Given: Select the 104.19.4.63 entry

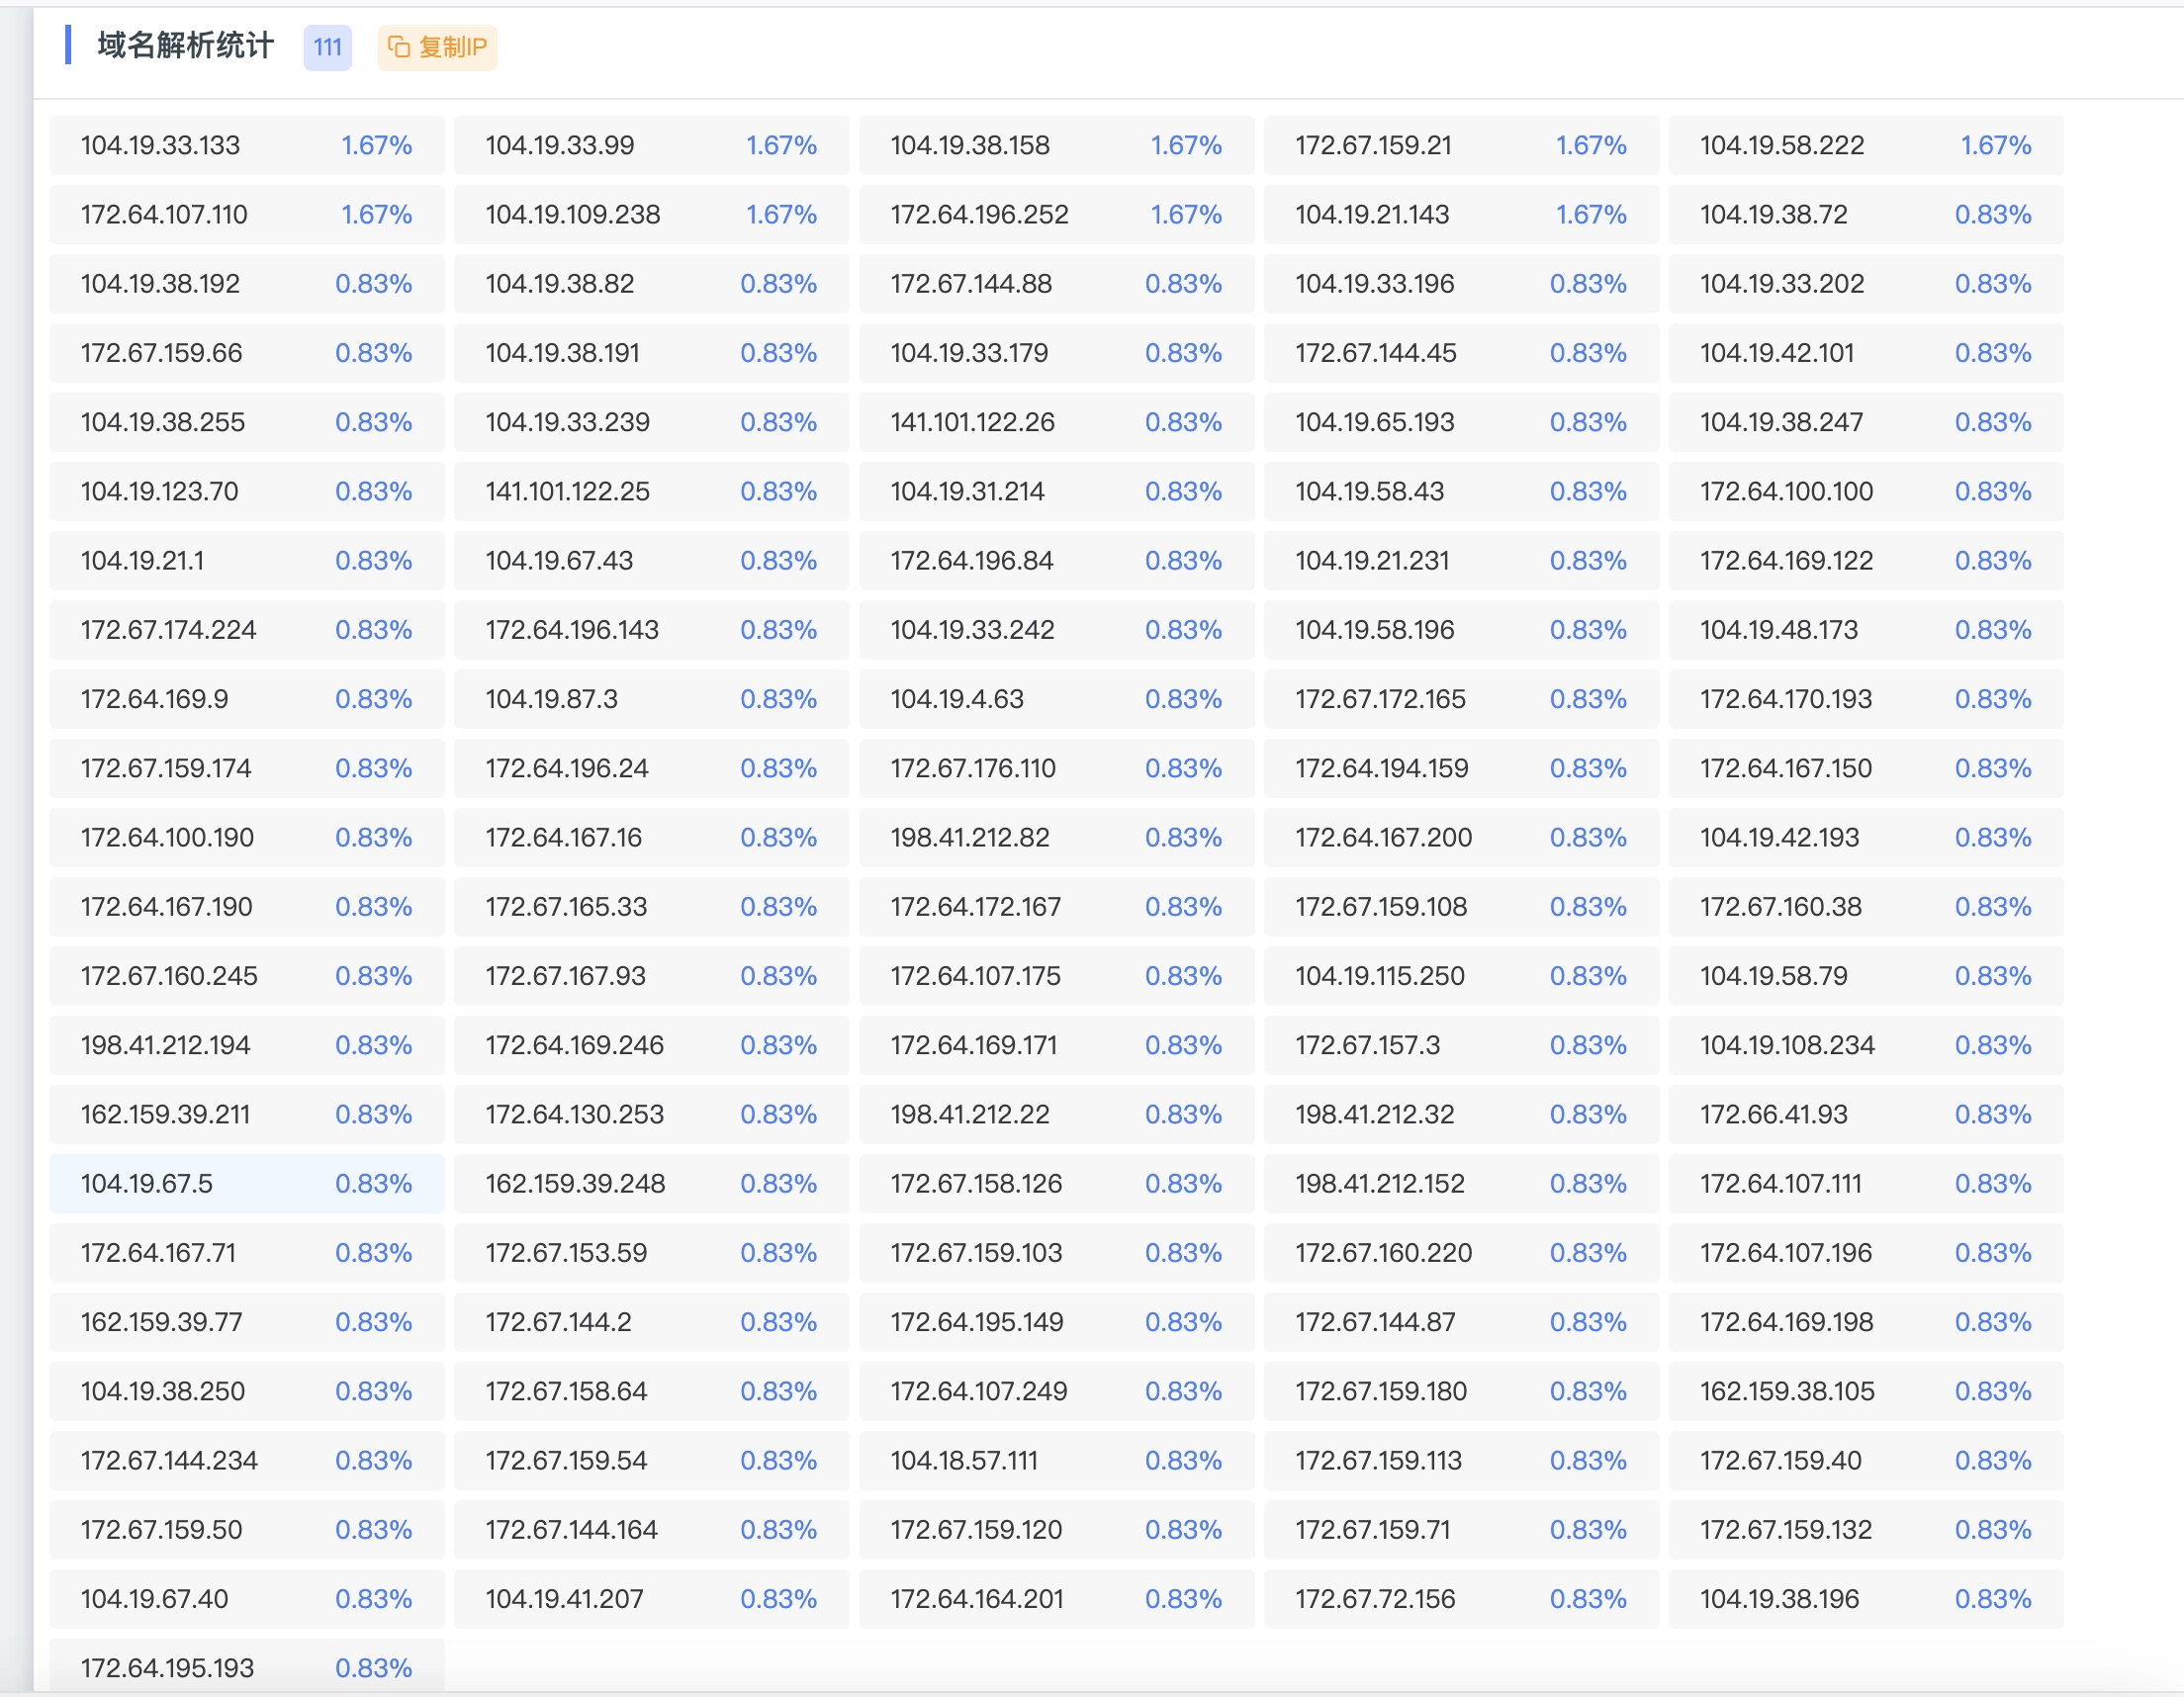Looking at the screenshot, I should click(x=1056, y=699).
